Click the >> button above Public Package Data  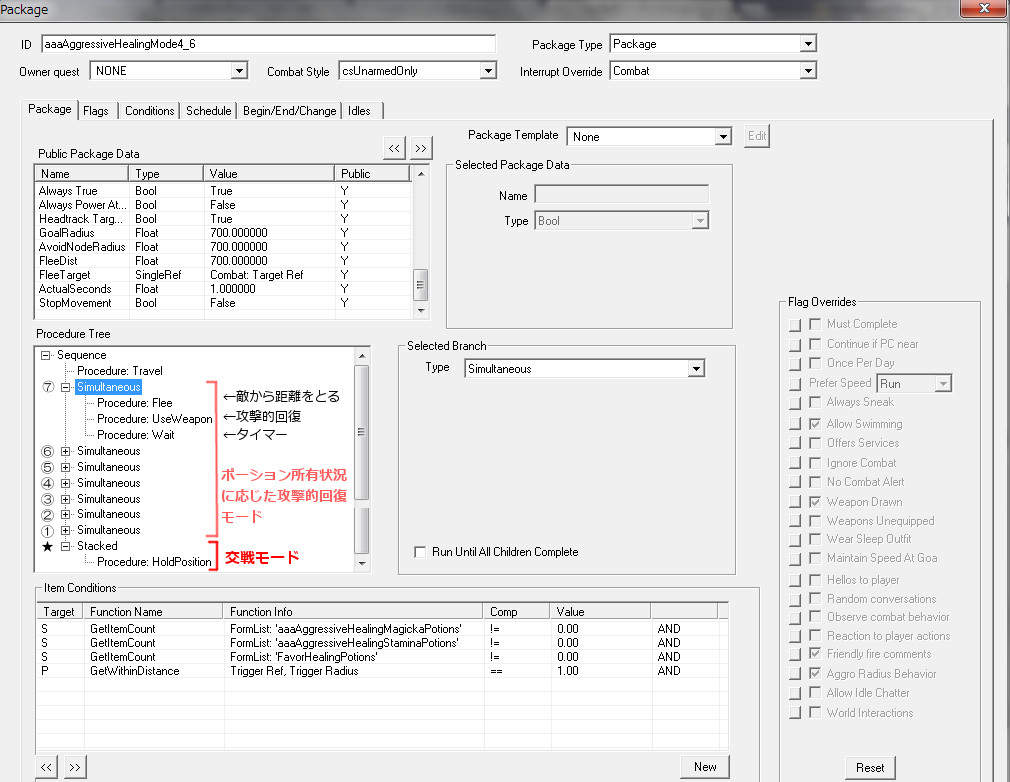(421, 148)
